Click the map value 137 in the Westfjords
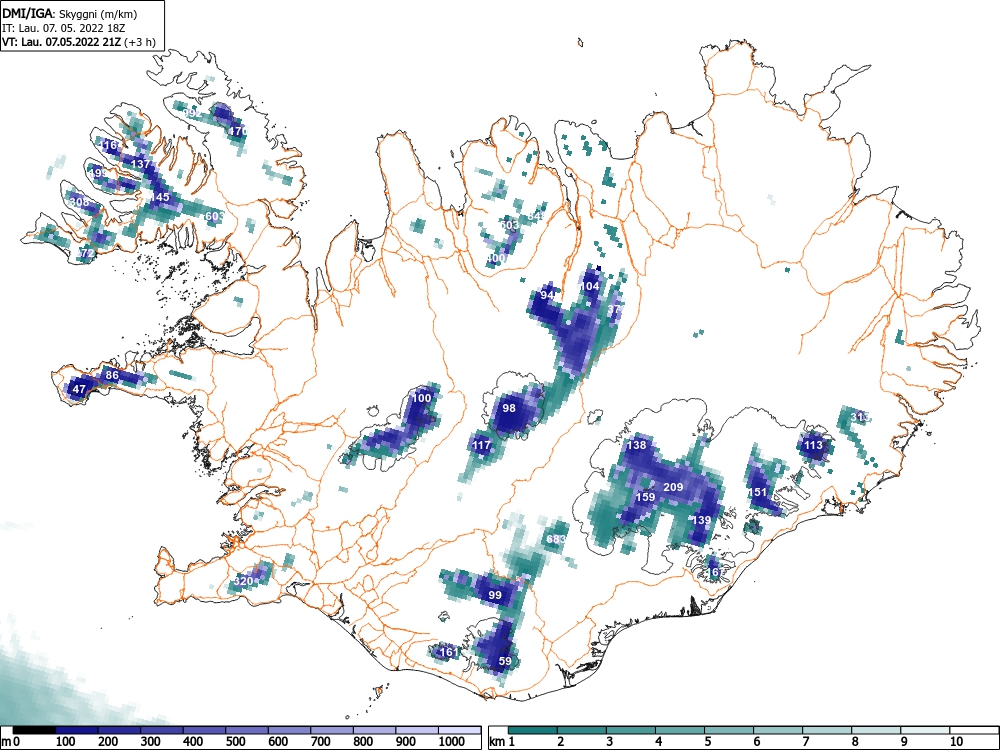Screen dimensions: 1000x750 click(x=140, y=164)
